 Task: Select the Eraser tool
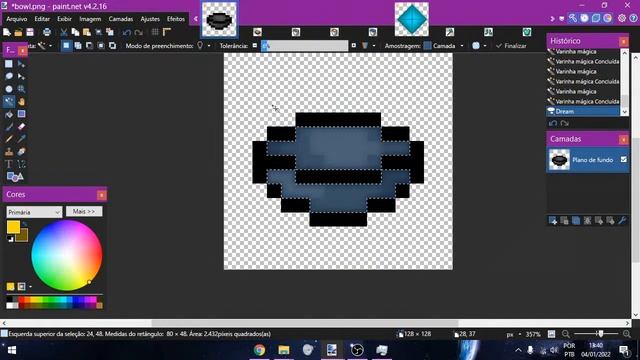point(21,127)
